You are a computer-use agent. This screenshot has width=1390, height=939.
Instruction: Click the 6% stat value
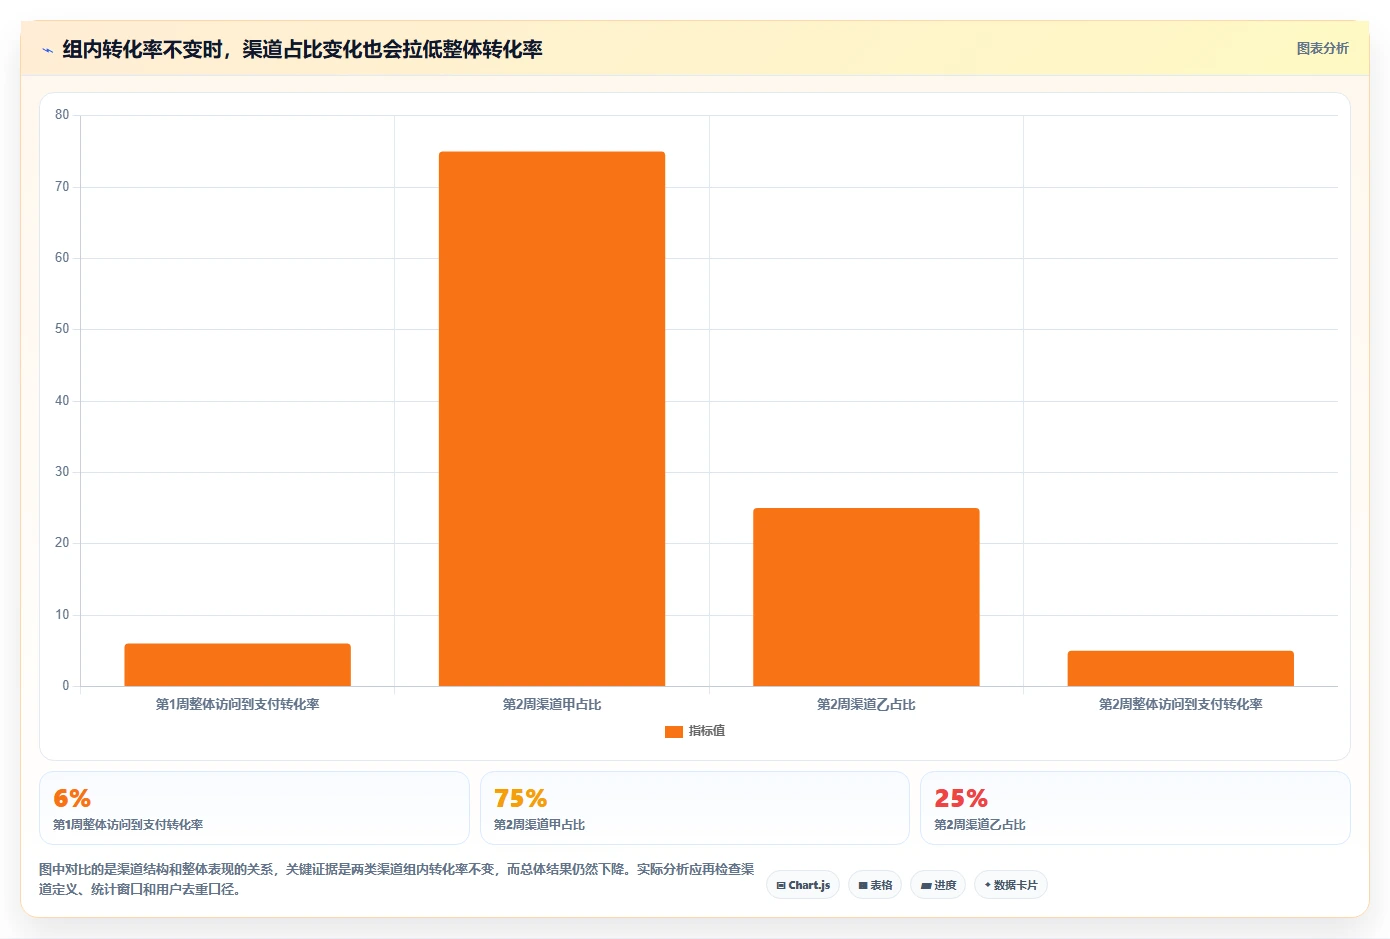pyautogui.click(x=72, y=798)
